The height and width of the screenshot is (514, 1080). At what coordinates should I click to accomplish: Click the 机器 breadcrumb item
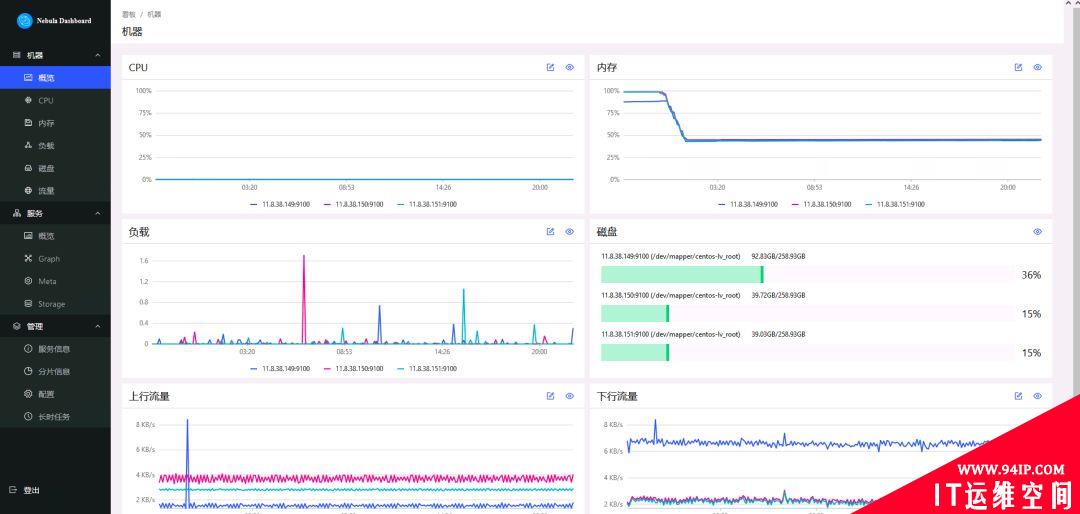[x=154, y=14]
